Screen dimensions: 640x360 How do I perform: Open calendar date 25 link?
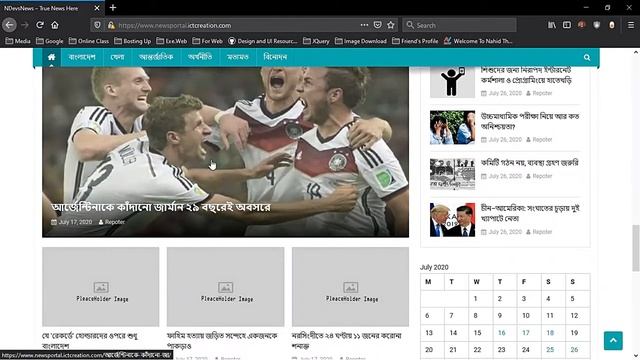(550, 350)
